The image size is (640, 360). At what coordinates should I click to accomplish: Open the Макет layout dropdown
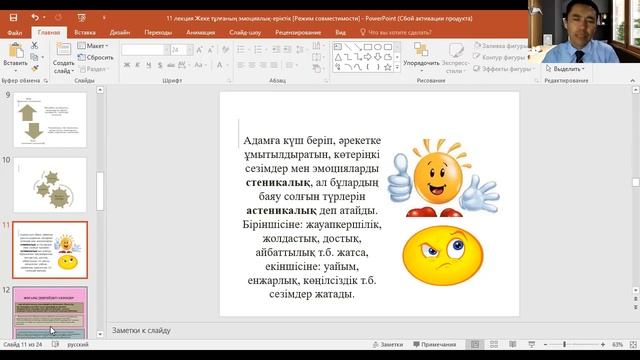coord(93,46)
